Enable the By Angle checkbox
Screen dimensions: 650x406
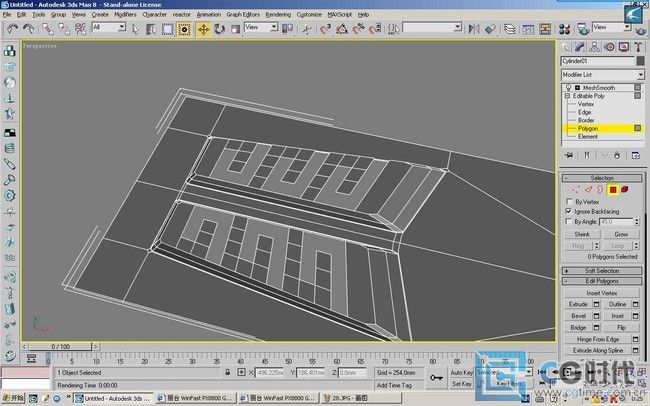[x=569, y=222]
